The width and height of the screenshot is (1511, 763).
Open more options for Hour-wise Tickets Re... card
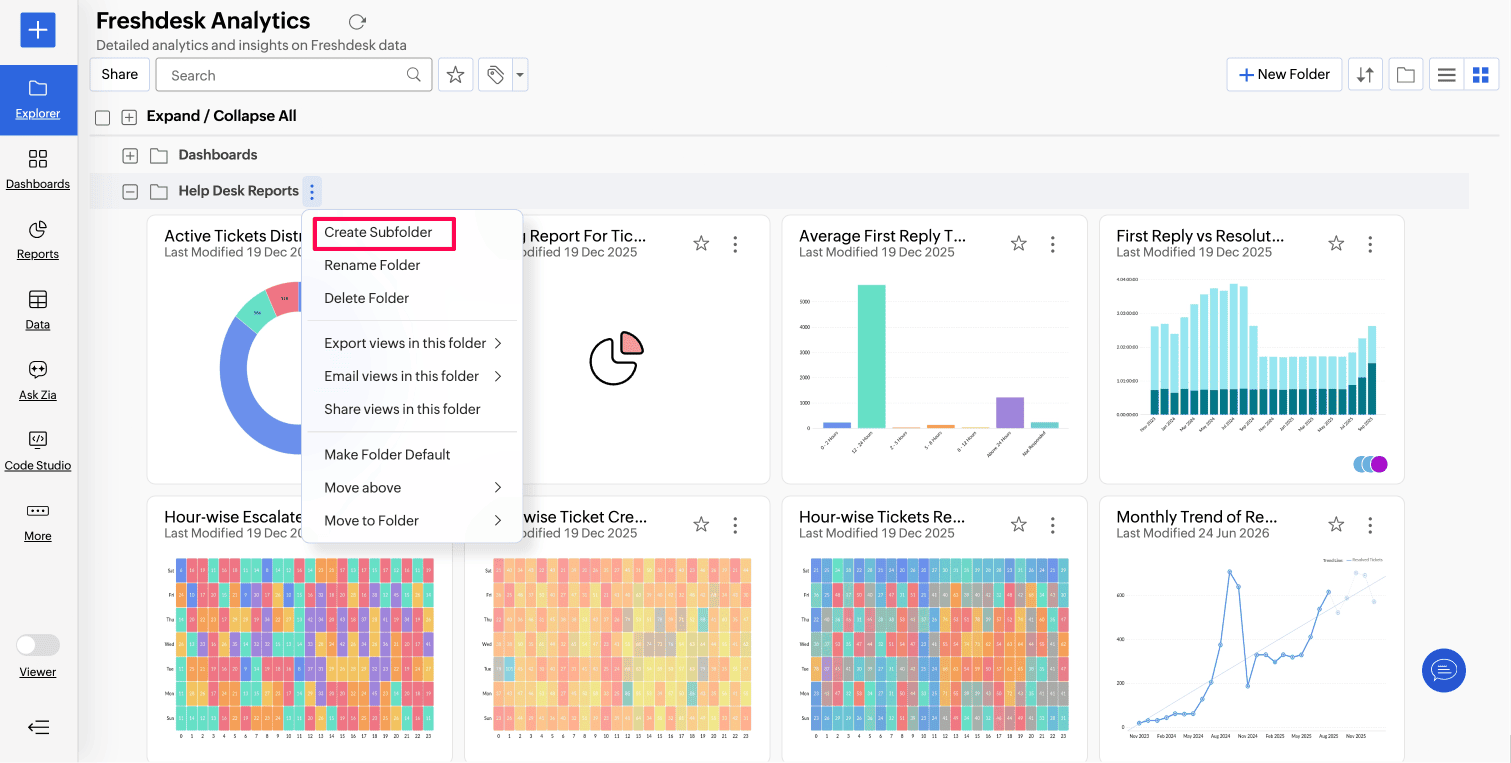pyautogui.click(x=1053, y=525)
